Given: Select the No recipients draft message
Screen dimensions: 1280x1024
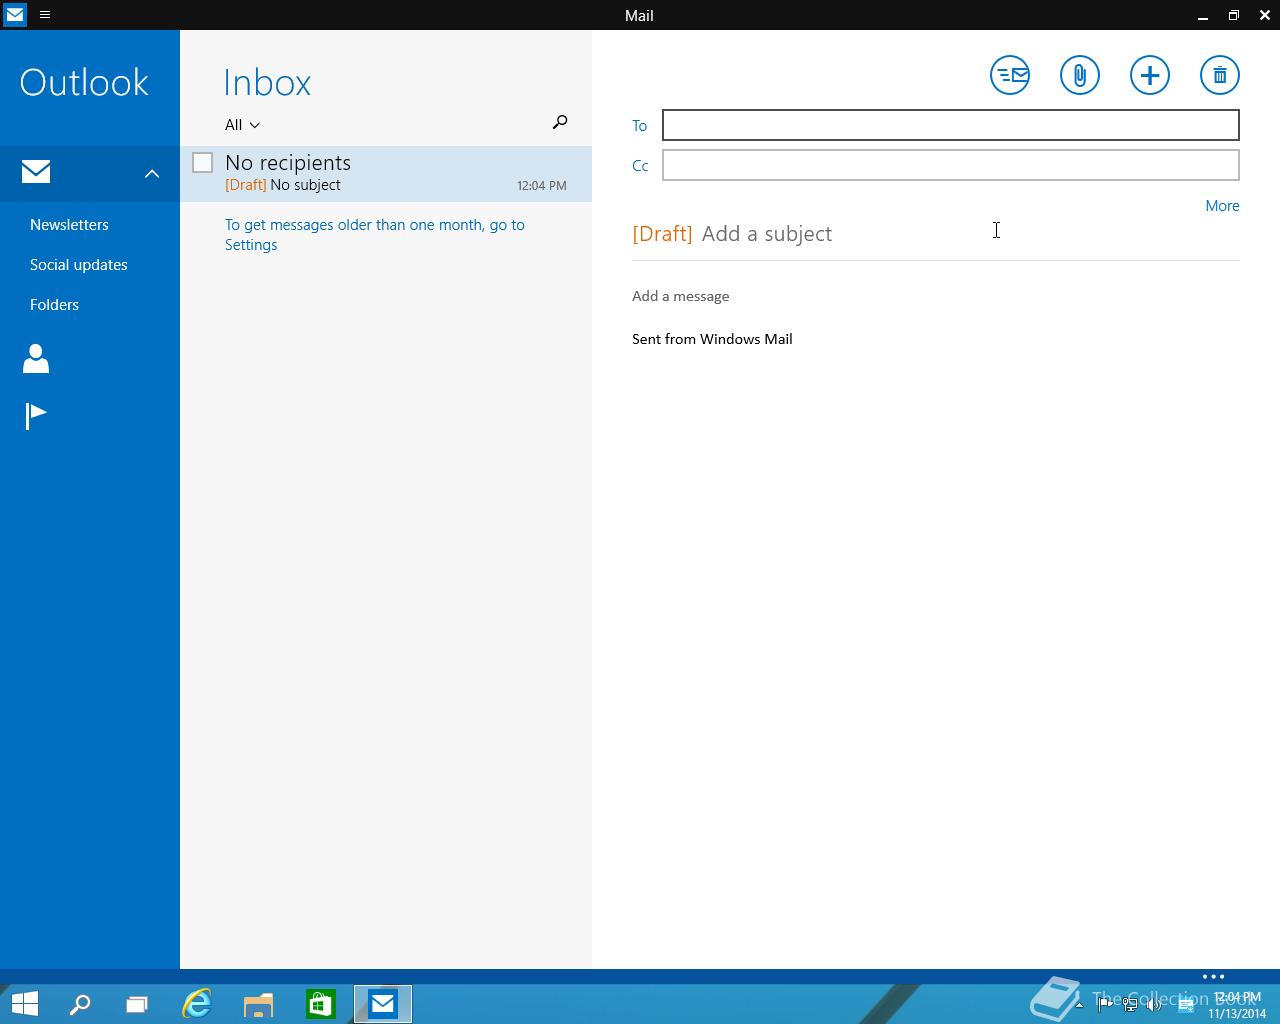Looking at the screenshot, I should coord(386,173).
